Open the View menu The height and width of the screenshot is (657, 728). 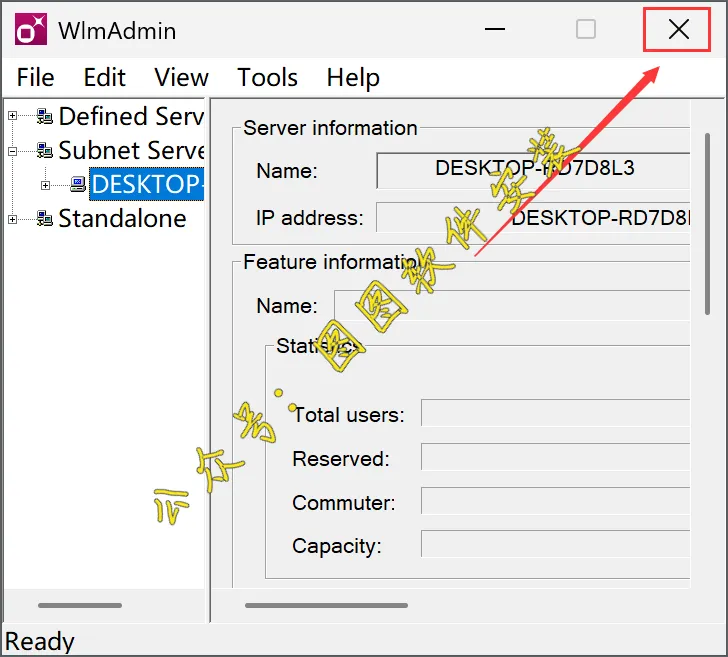click(x=181, y=77)
